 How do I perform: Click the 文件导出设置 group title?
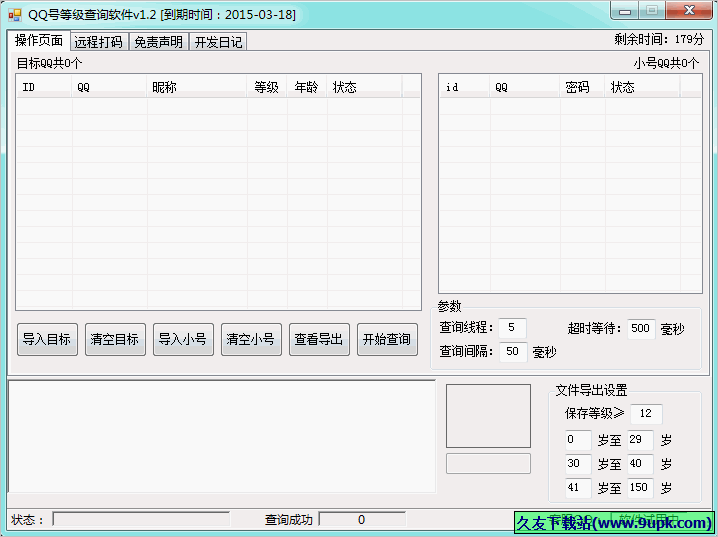[x=591, y=391]
